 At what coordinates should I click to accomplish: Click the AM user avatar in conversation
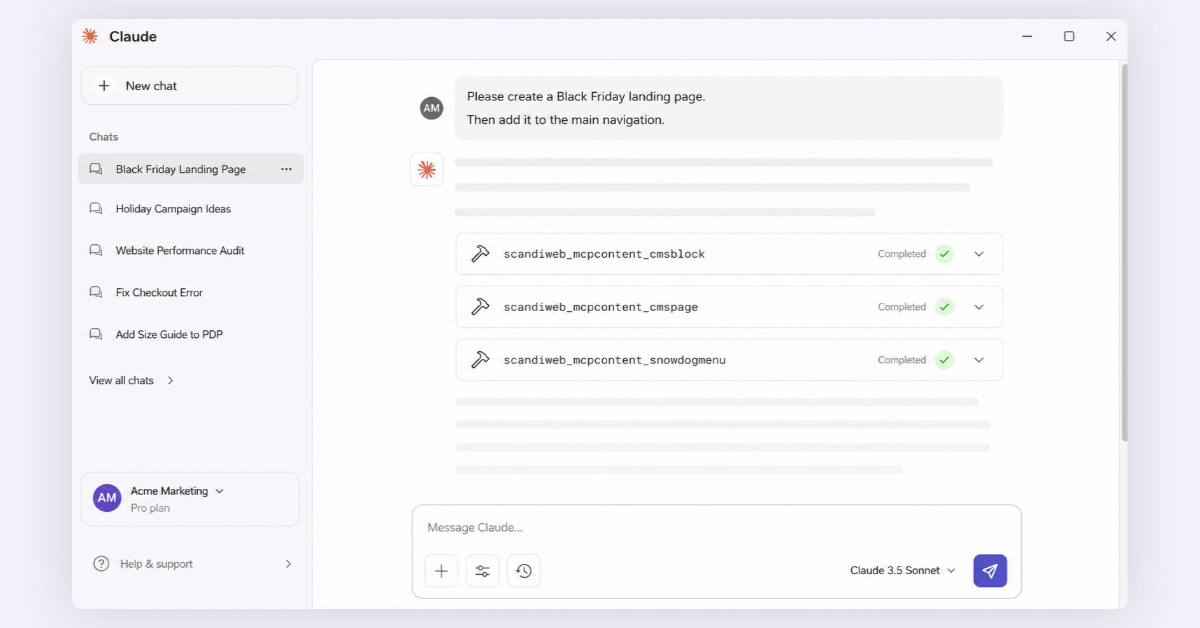pyautogui.click(x=431, y=108)
